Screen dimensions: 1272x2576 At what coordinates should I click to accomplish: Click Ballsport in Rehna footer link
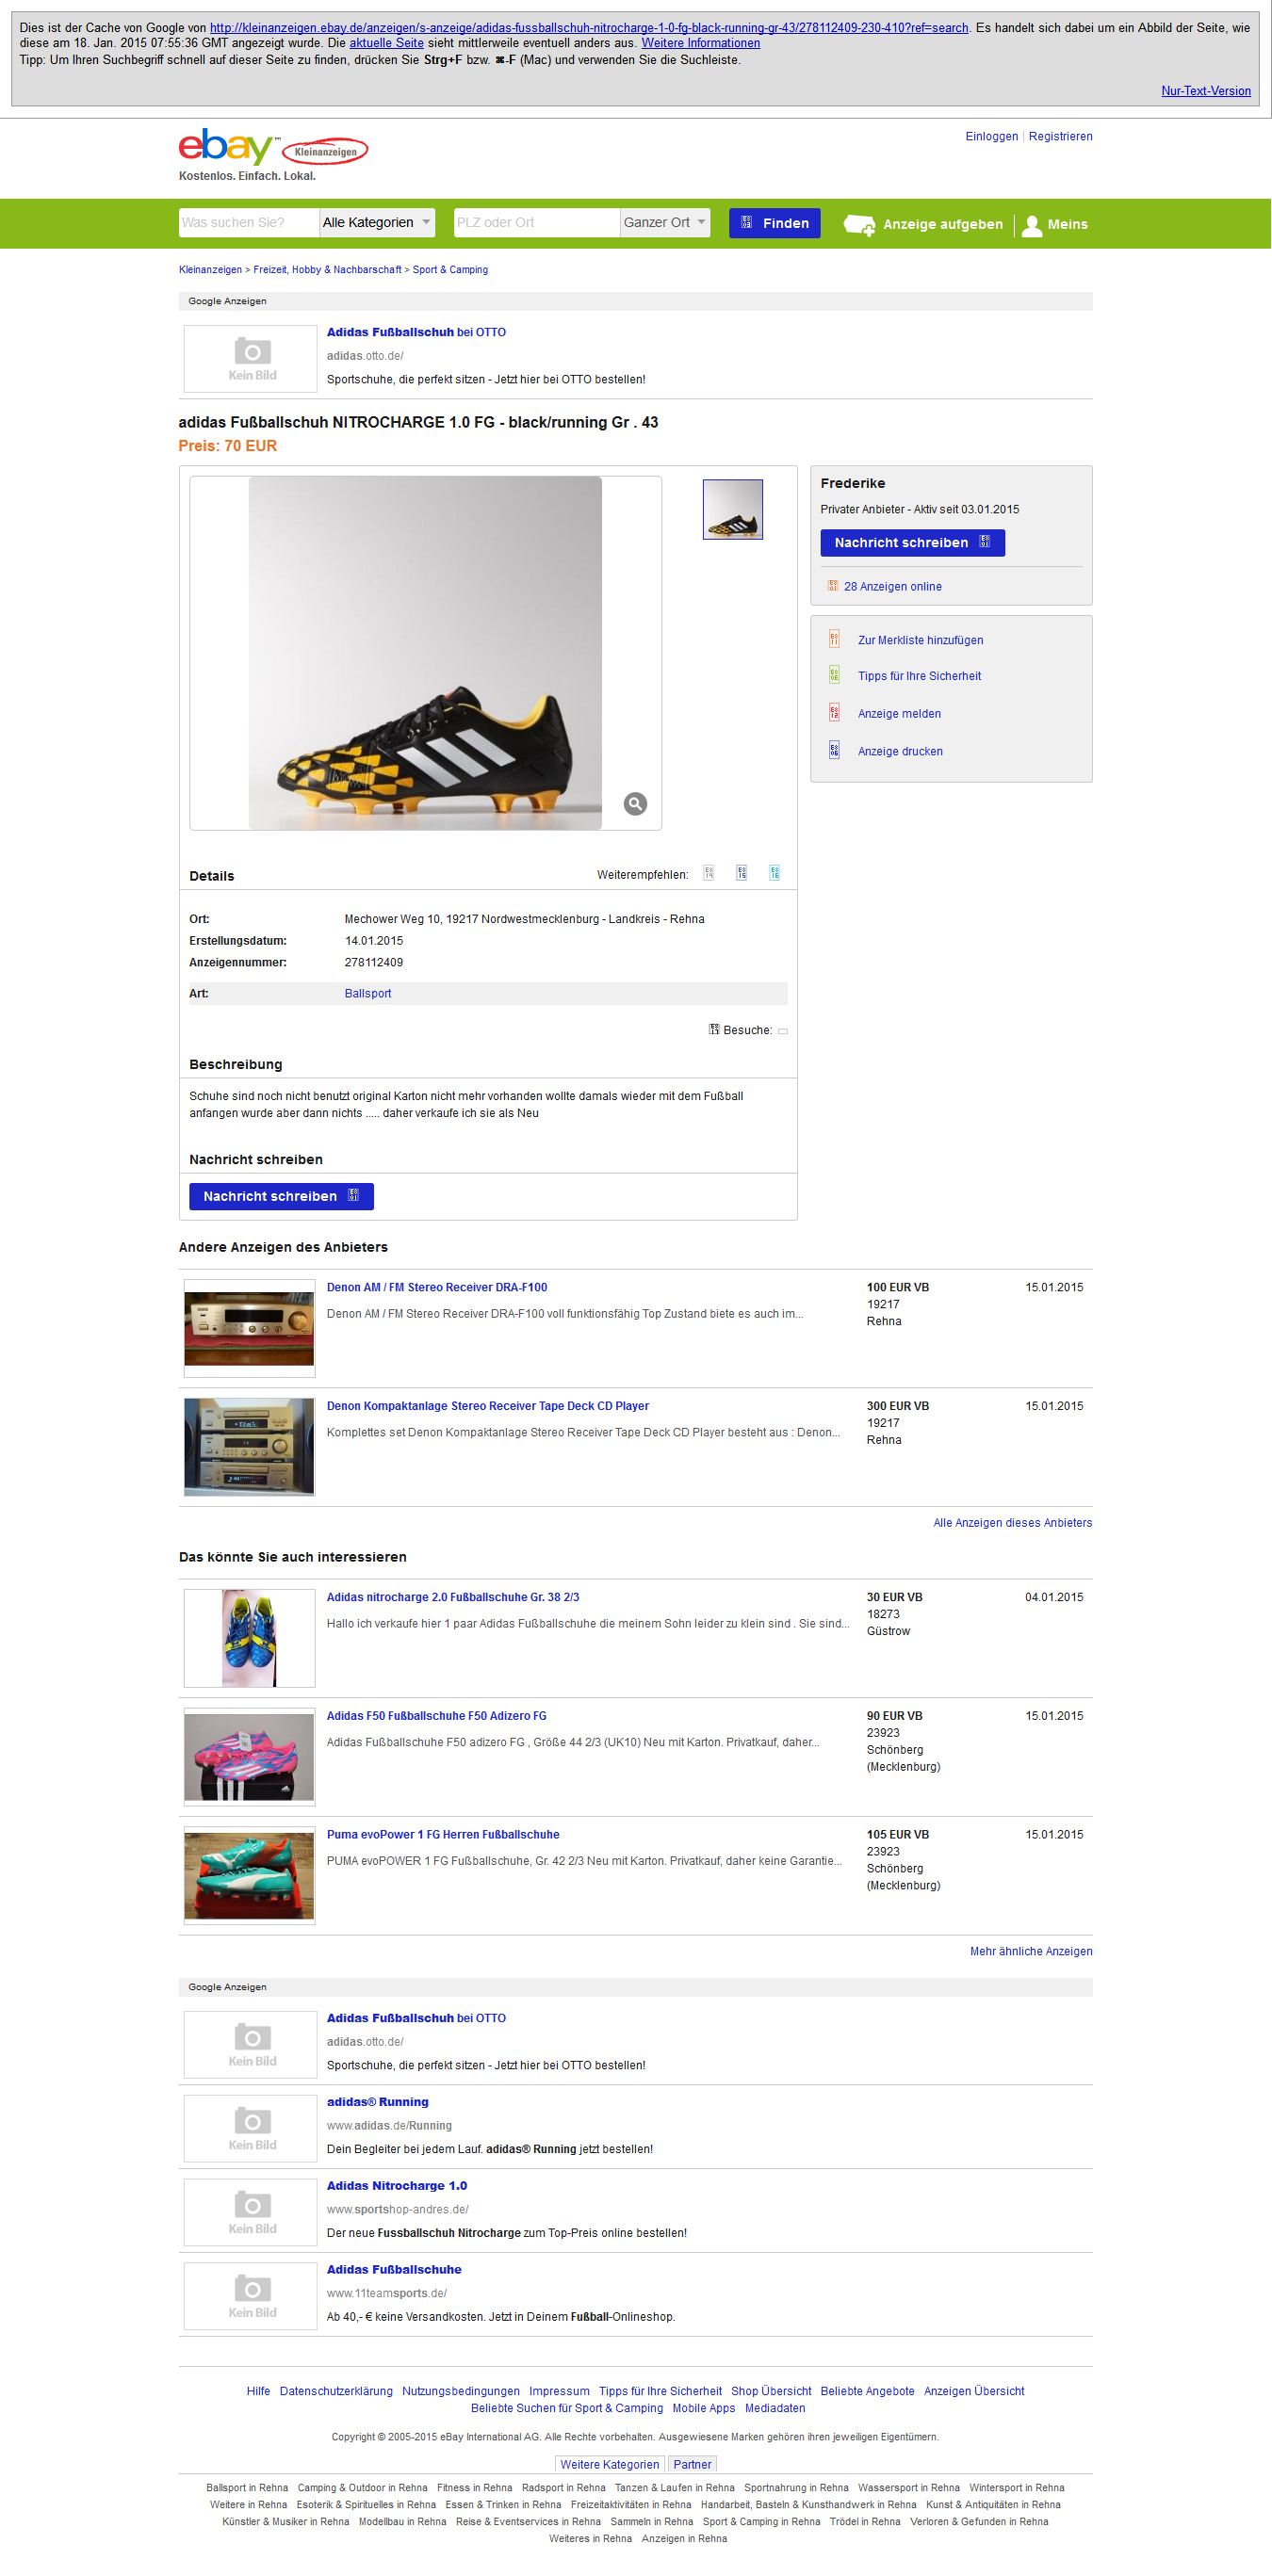point(247,2488)
